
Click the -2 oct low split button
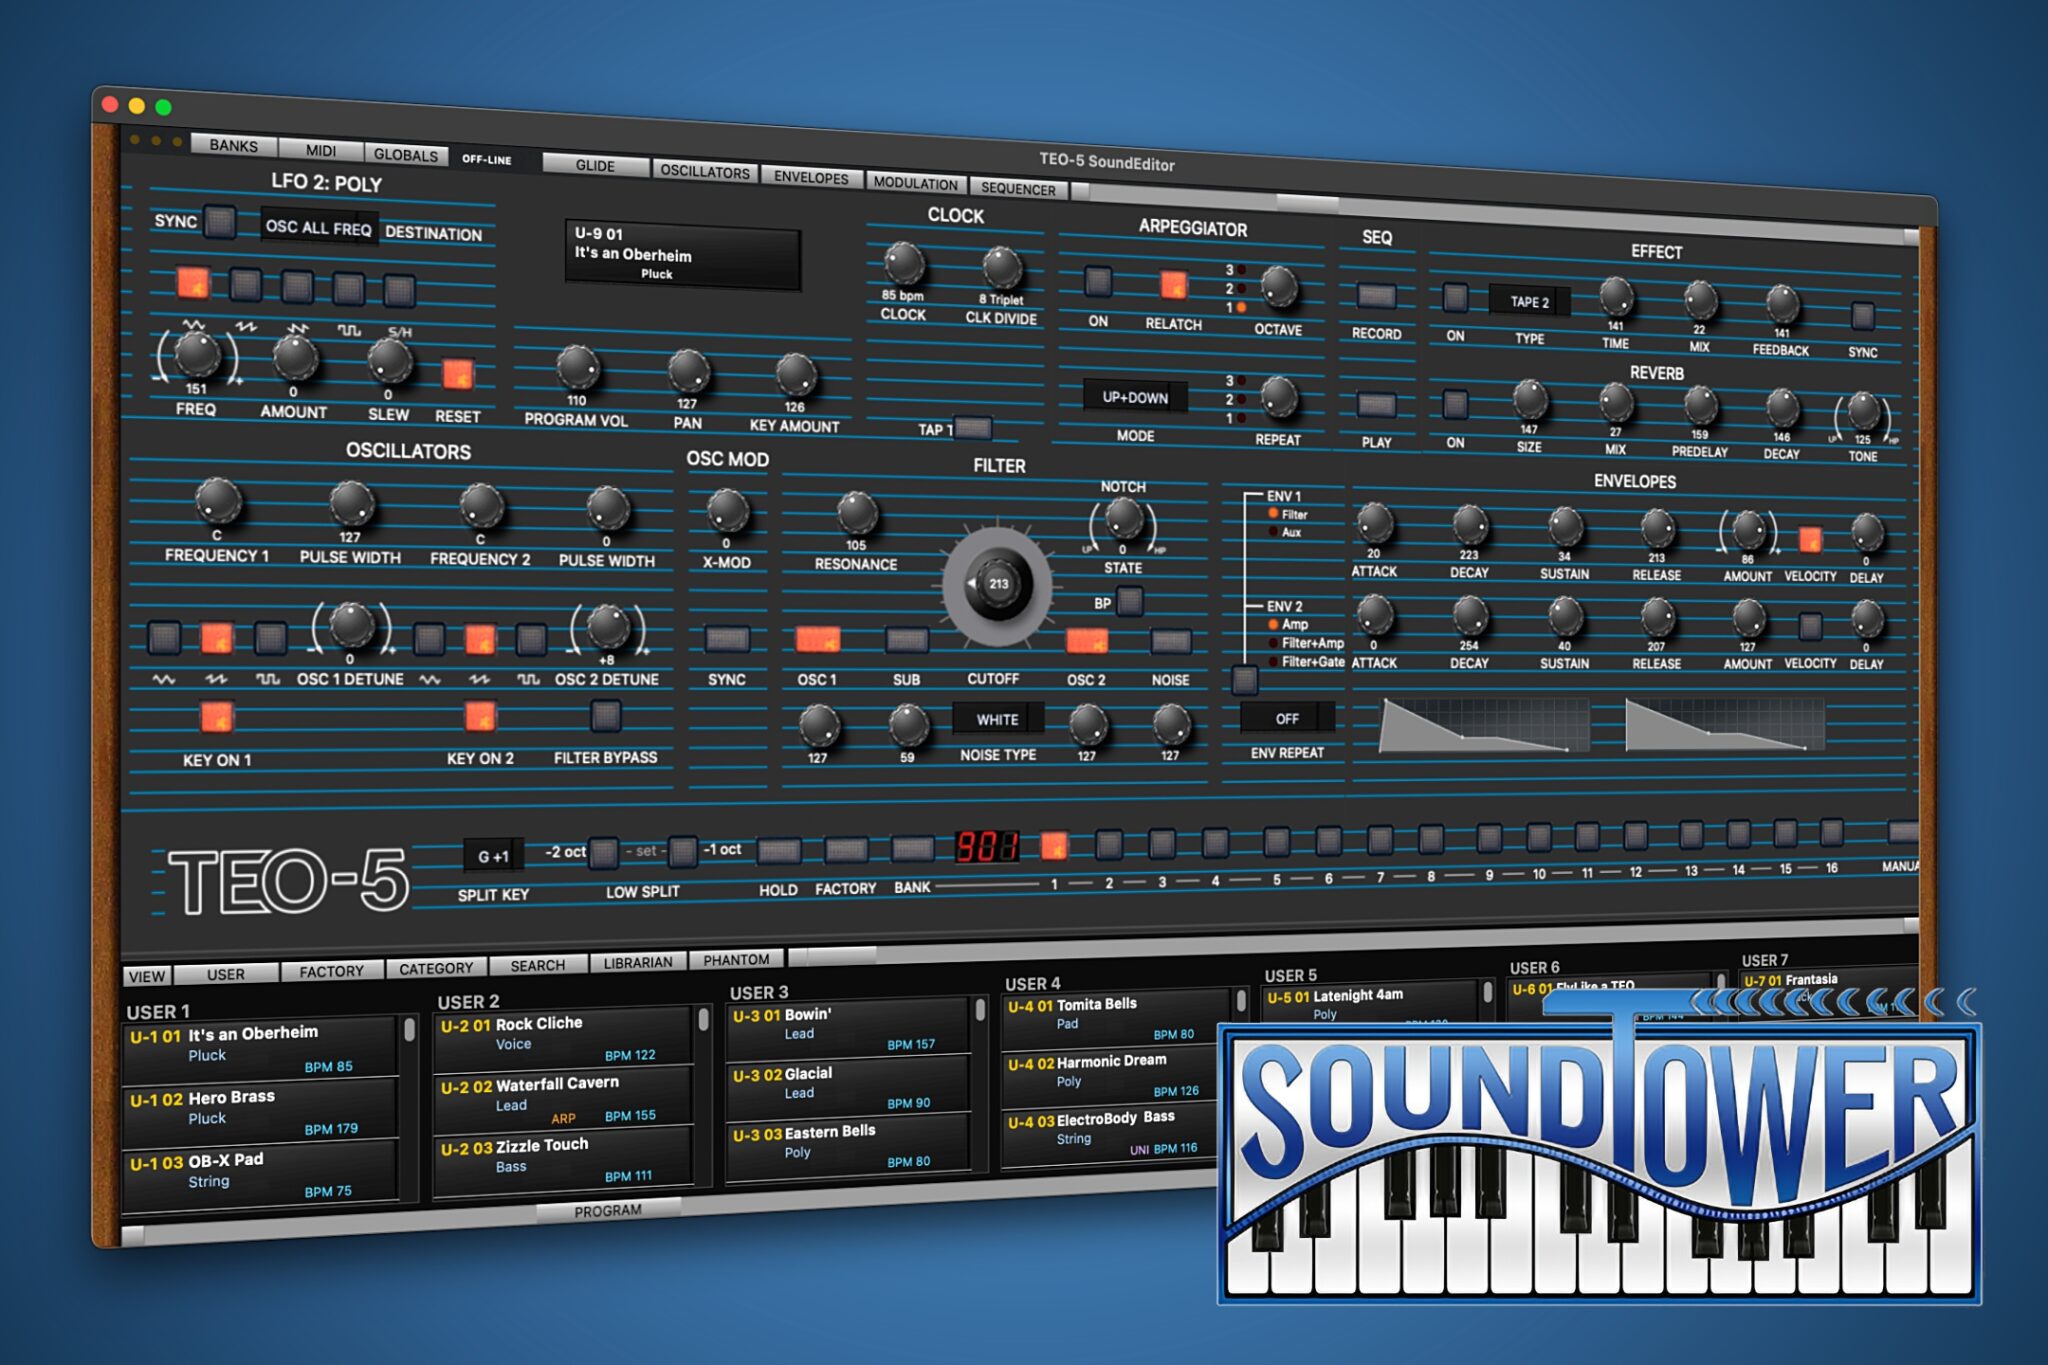[x=603, y=853]
